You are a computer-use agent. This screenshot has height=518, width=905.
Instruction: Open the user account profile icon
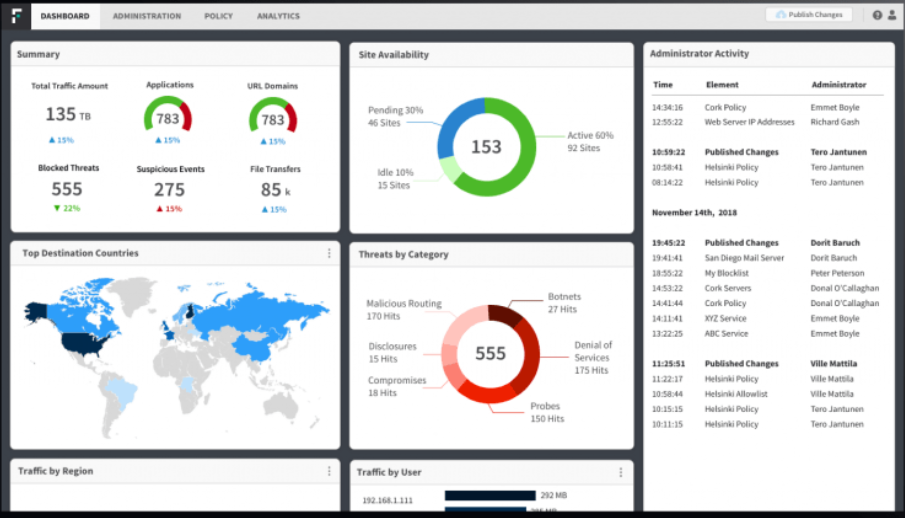coord(892,16)
